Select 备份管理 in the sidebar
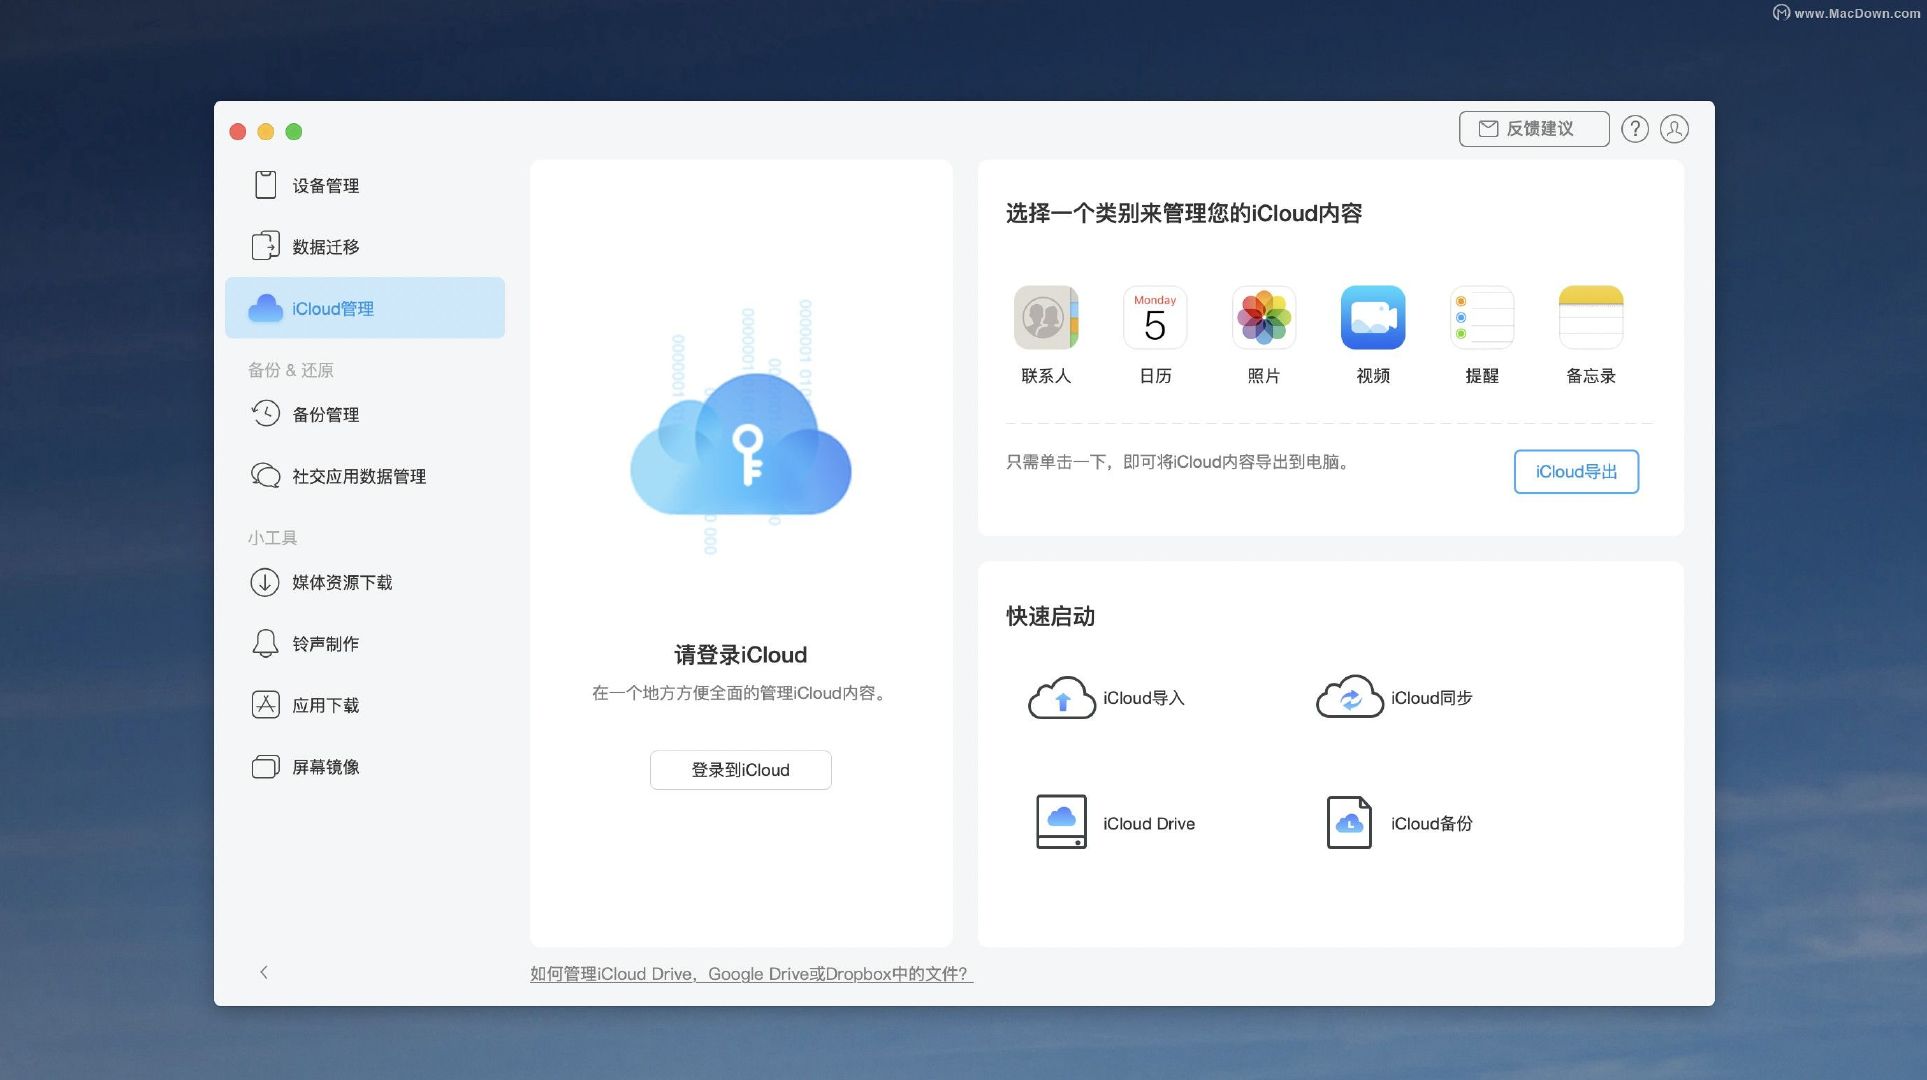1927x1080 pixels. (365, 414)
